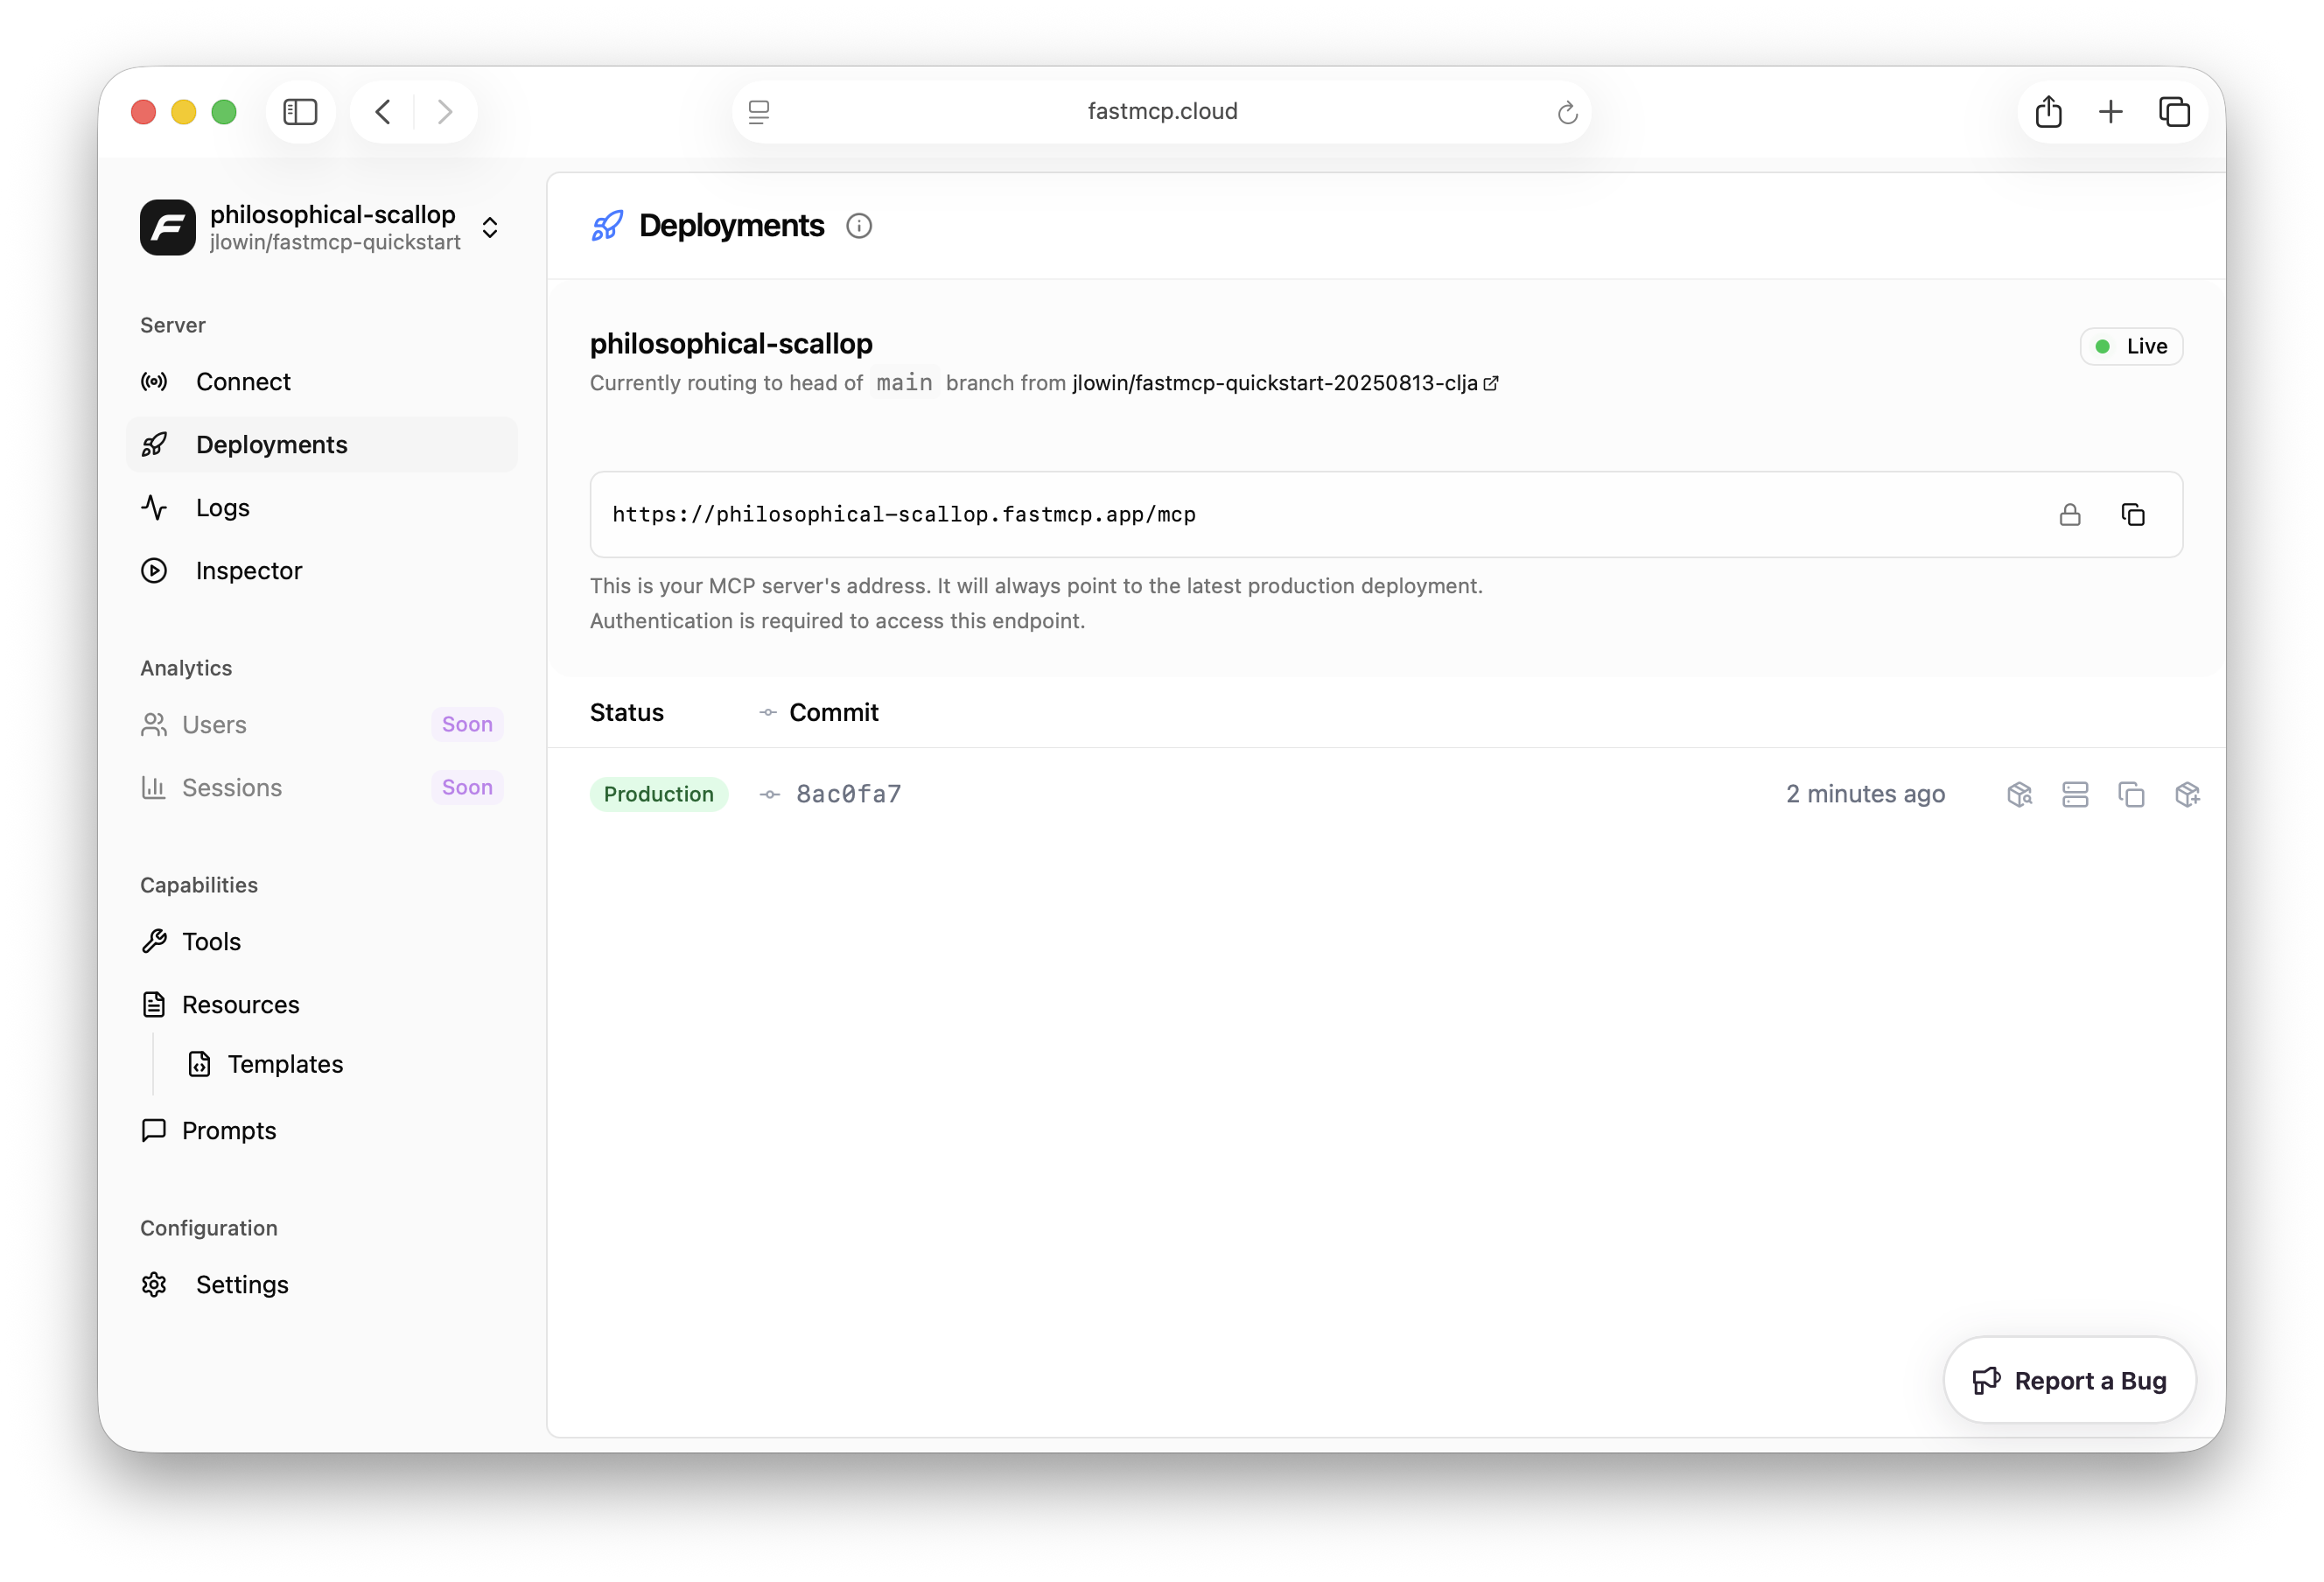Click the fastmcp.cloud address bar
The height and width of the screenshot is (1582, 2324).
(1161, 111)
